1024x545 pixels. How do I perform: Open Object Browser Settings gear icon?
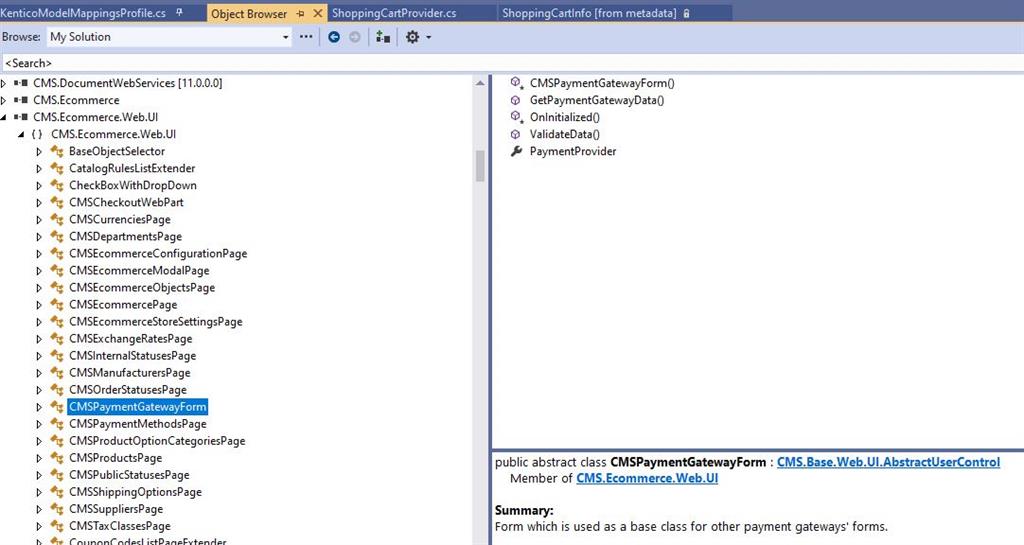click(x=412, y=37)
